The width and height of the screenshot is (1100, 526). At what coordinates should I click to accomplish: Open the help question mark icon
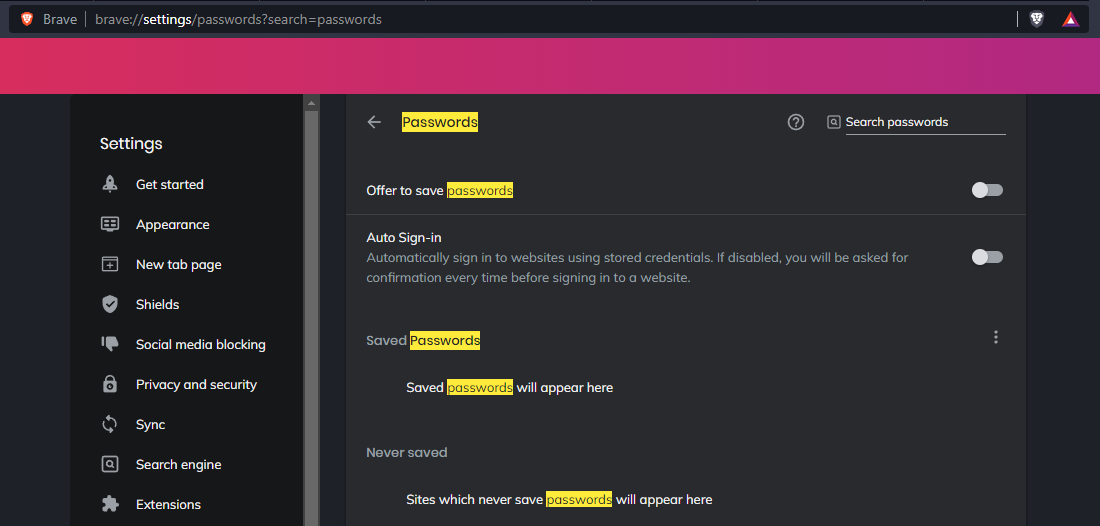[x=796, y=122]
